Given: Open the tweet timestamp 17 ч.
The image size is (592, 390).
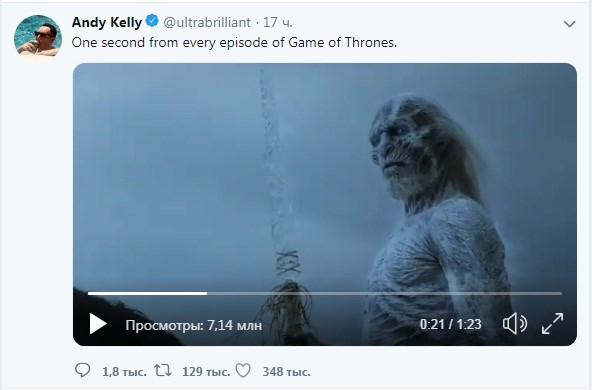Looking at the screenshot, I should [x=278, y=22].
